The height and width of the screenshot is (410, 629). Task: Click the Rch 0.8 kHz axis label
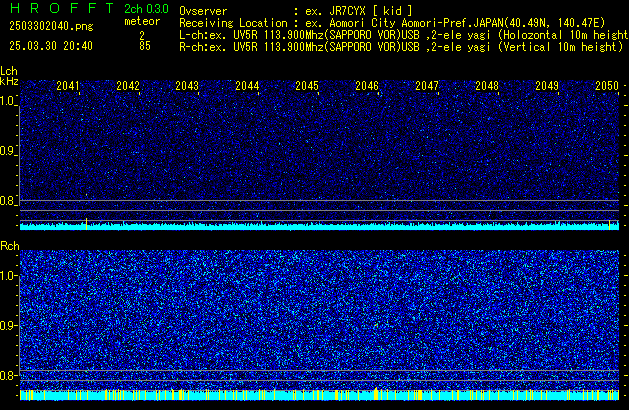[7, 375]
